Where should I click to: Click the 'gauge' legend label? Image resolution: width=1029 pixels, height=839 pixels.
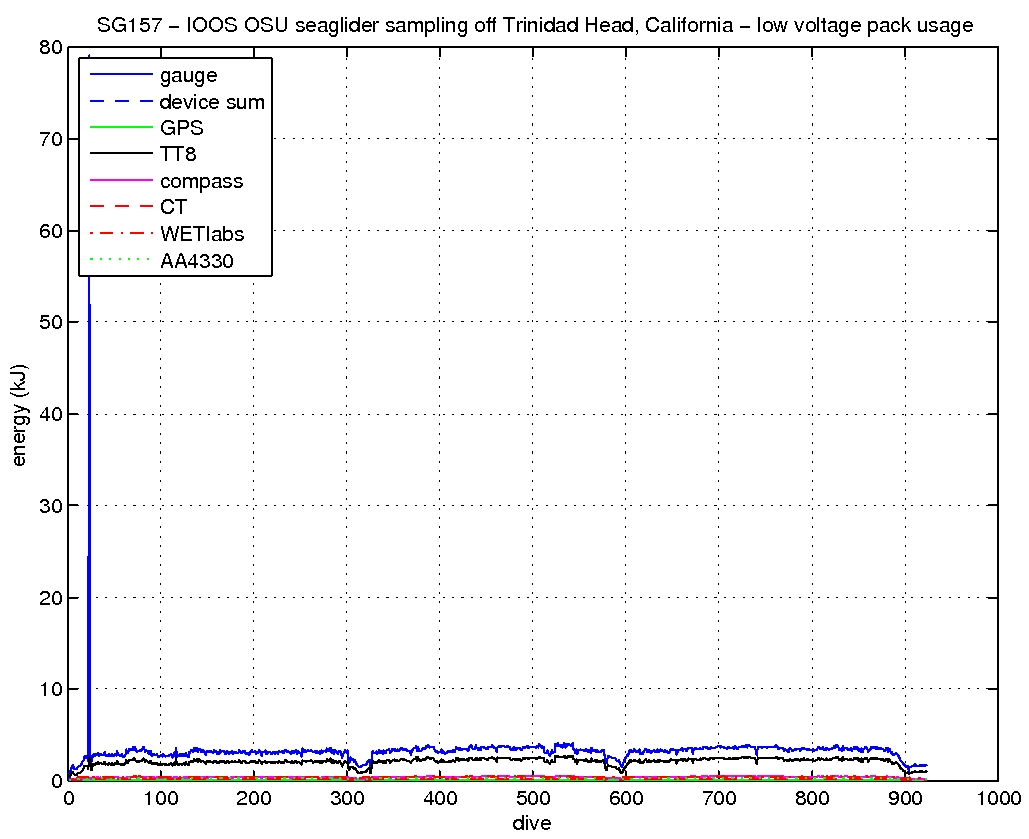click(188, 75)
